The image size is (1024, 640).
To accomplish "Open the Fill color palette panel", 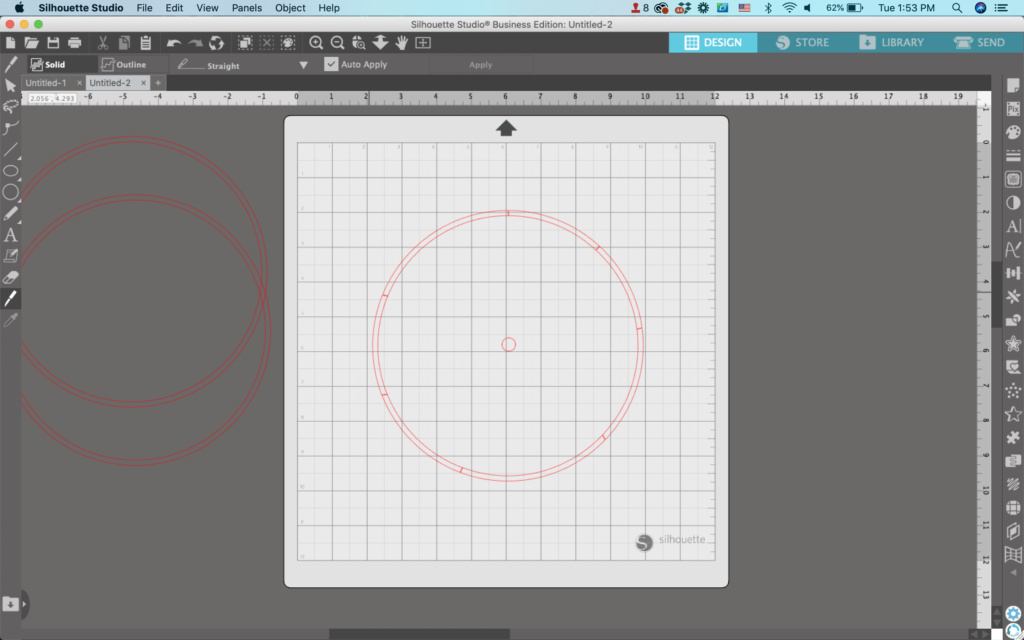I will [x=1013, y=133].
